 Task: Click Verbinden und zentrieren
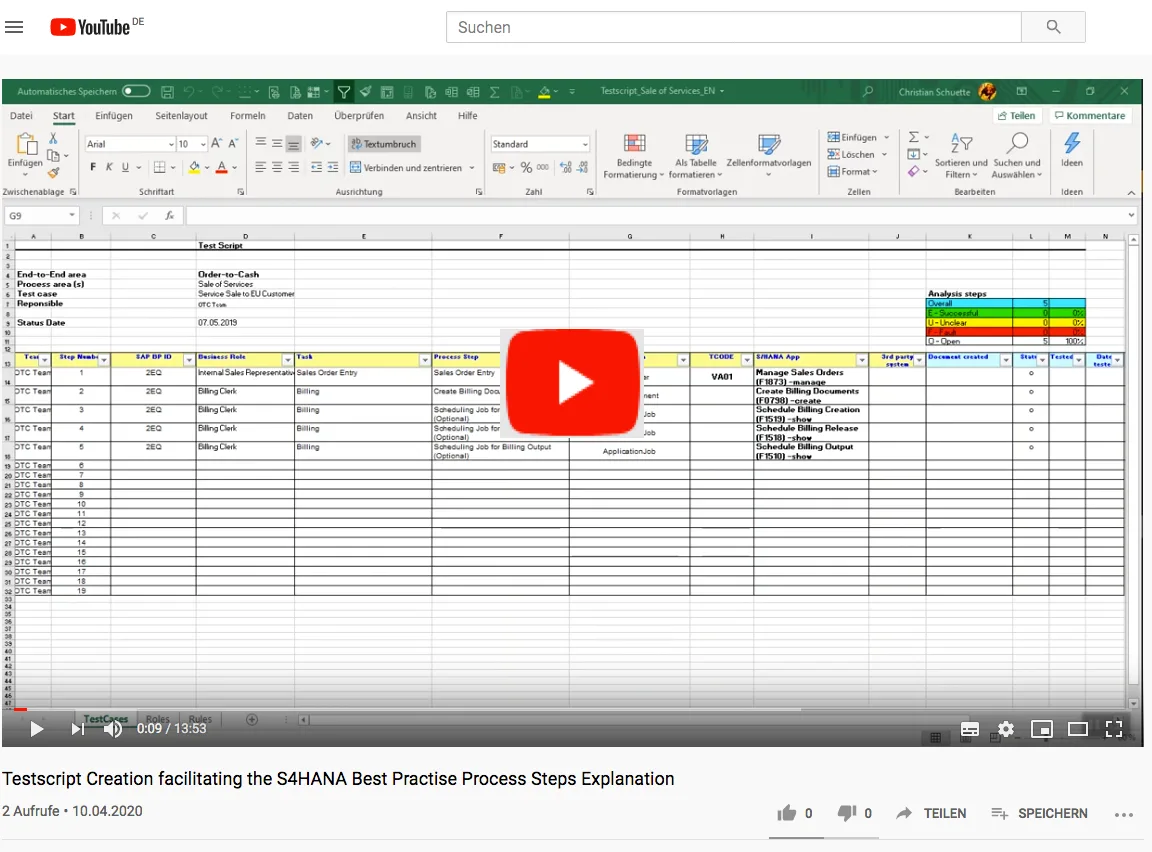406,167
